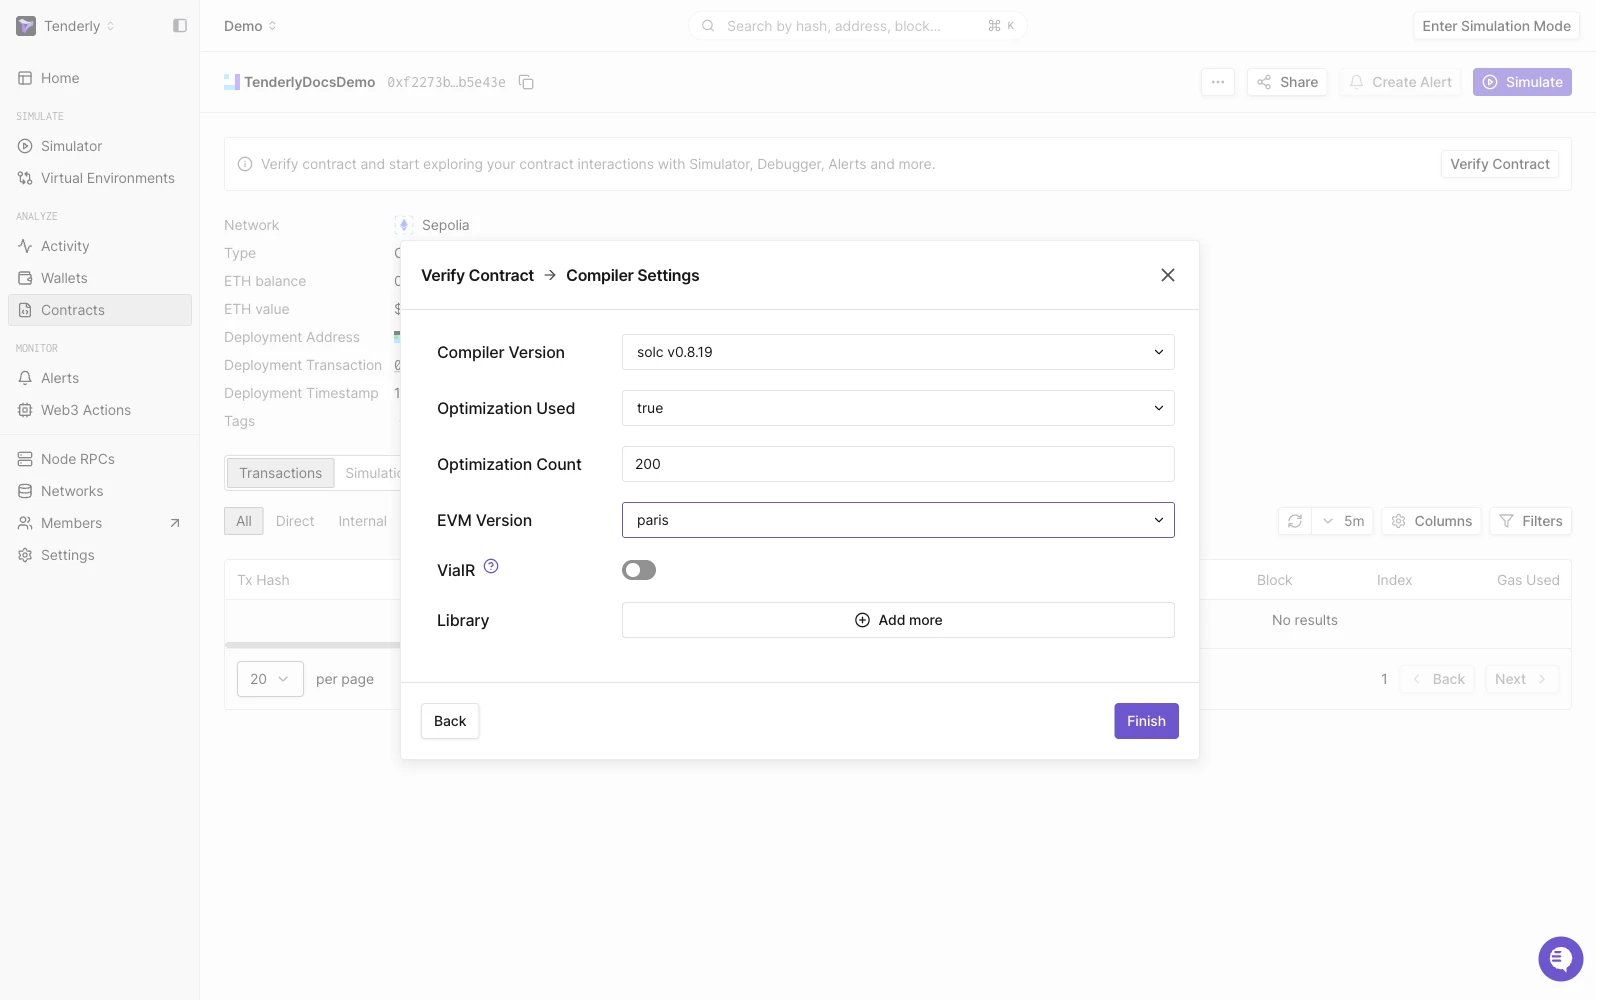Select the Internal filter tab

click(x=362, y=521)
